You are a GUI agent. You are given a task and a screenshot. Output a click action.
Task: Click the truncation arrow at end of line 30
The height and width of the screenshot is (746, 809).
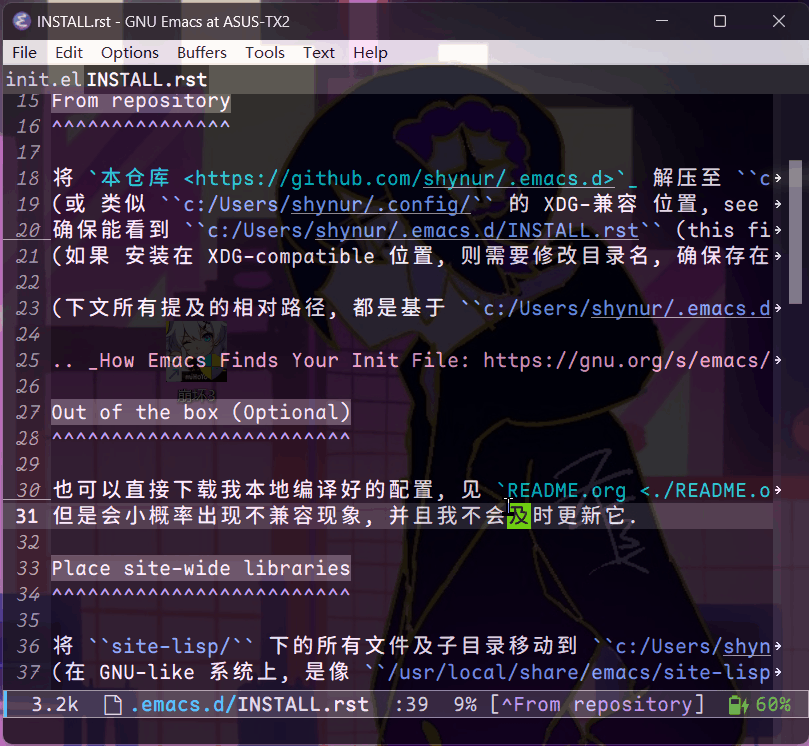click(778, 490)
